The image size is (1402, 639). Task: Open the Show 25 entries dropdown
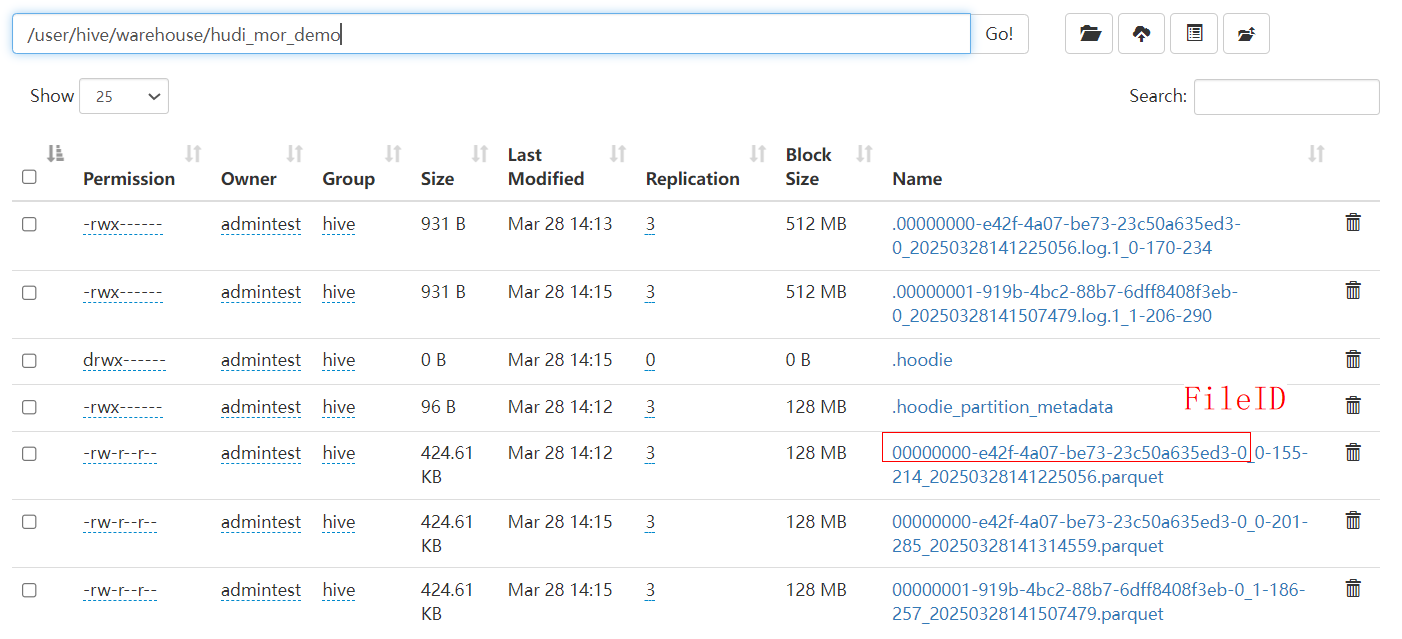(x=124, y=97)
